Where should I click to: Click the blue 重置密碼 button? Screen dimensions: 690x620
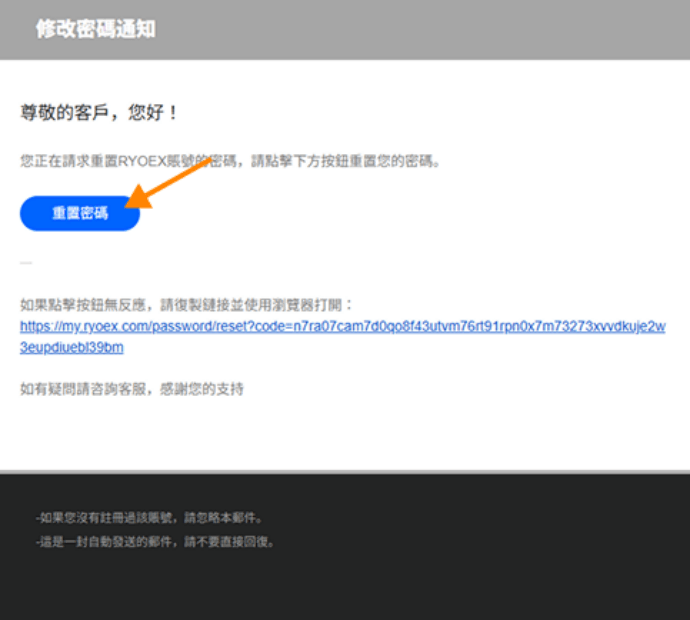coord(79,214)
